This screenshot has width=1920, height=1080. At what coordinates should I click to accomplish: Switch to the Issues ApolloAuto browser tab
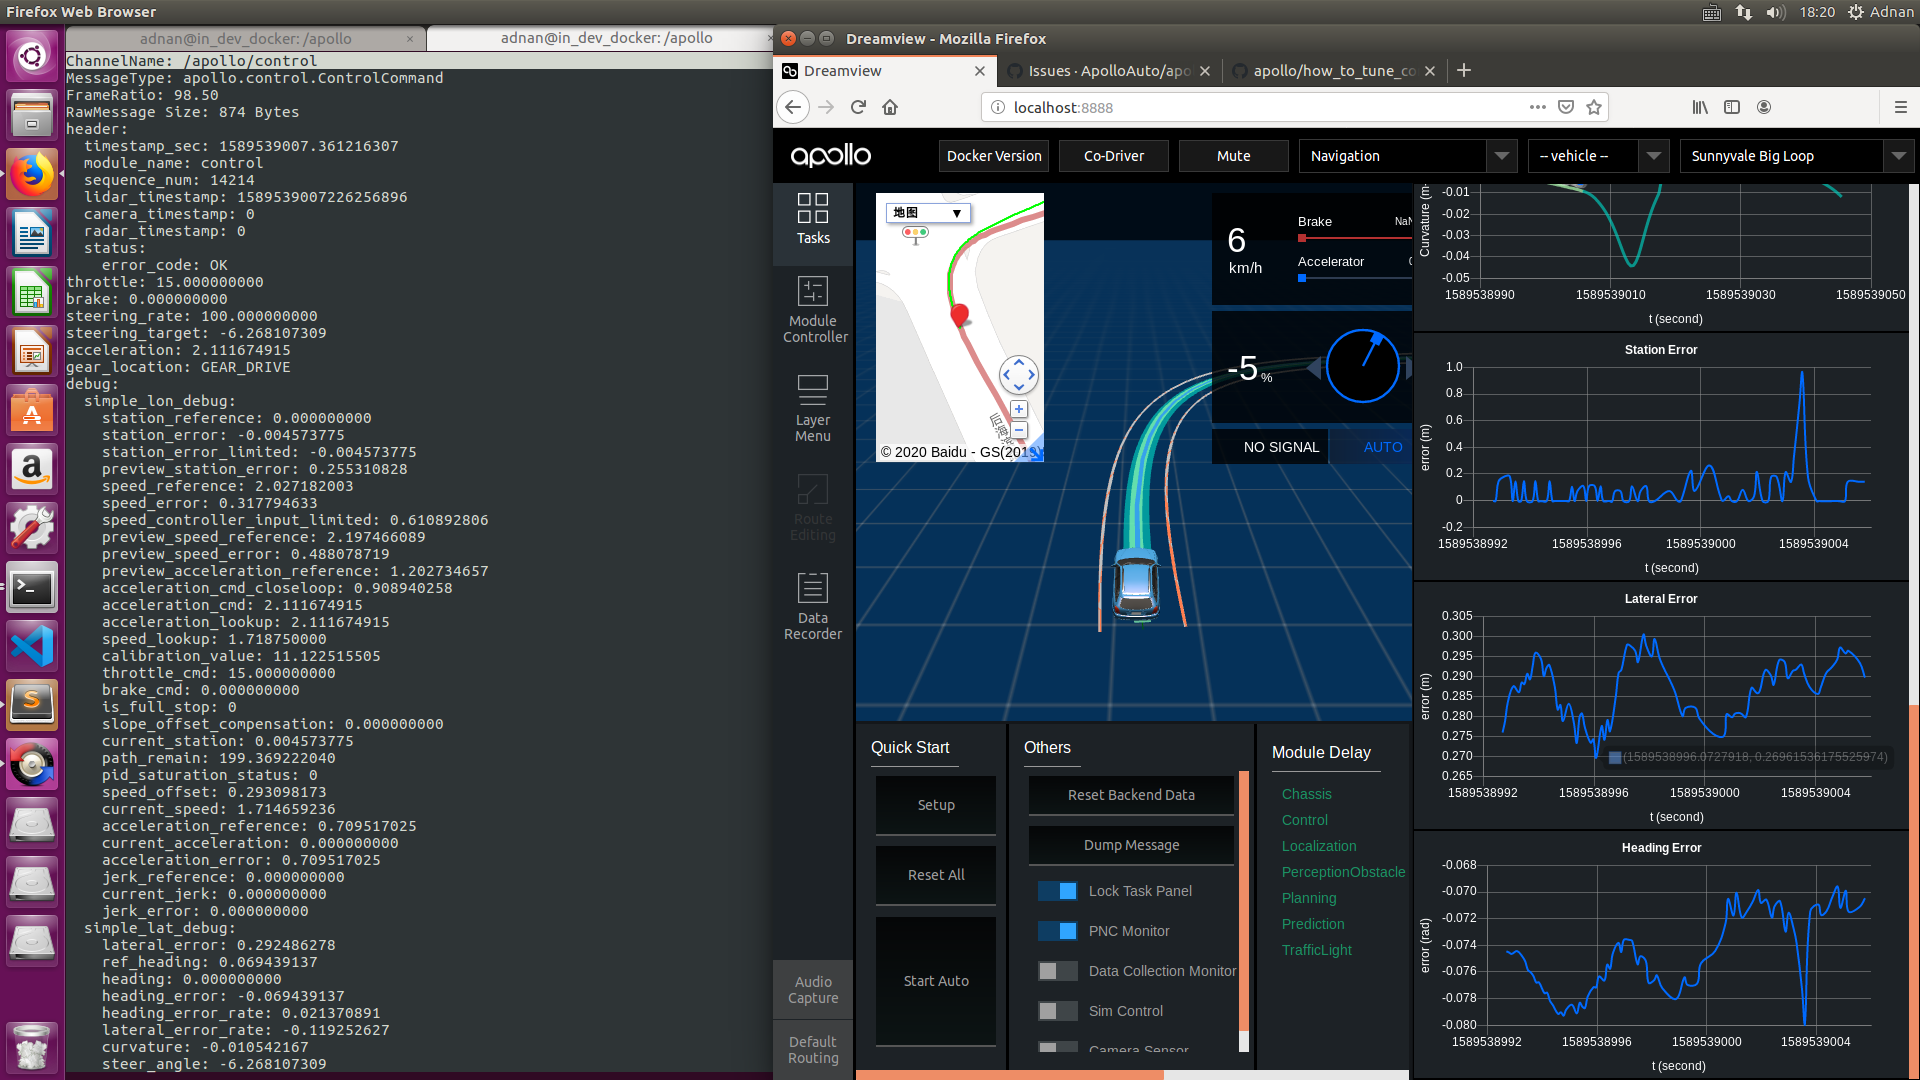pos(1108,71)
